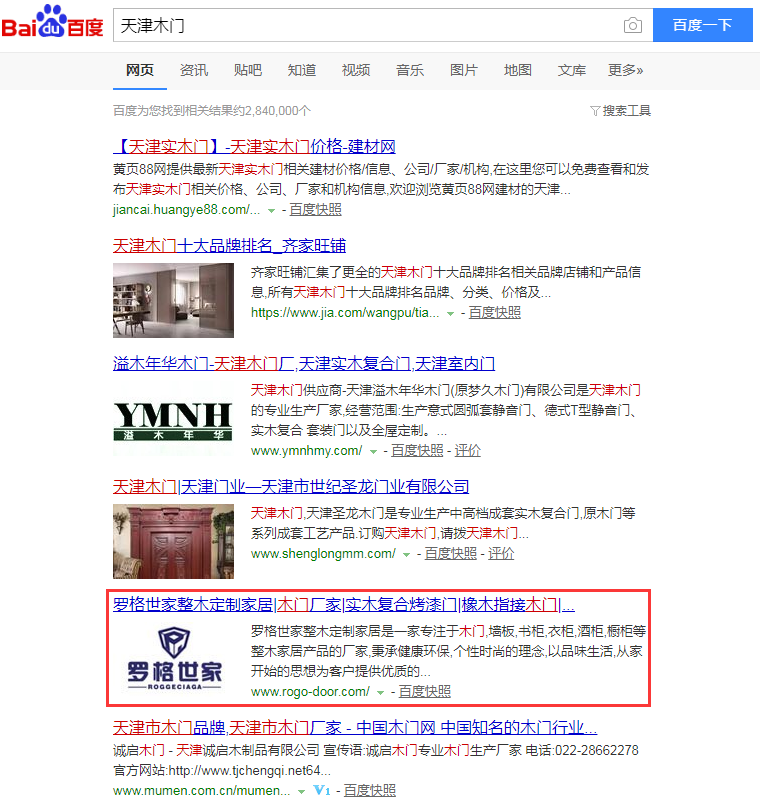760x805 pixels.
Task: Click the search tools filter icon
Action: pos(595,111)
